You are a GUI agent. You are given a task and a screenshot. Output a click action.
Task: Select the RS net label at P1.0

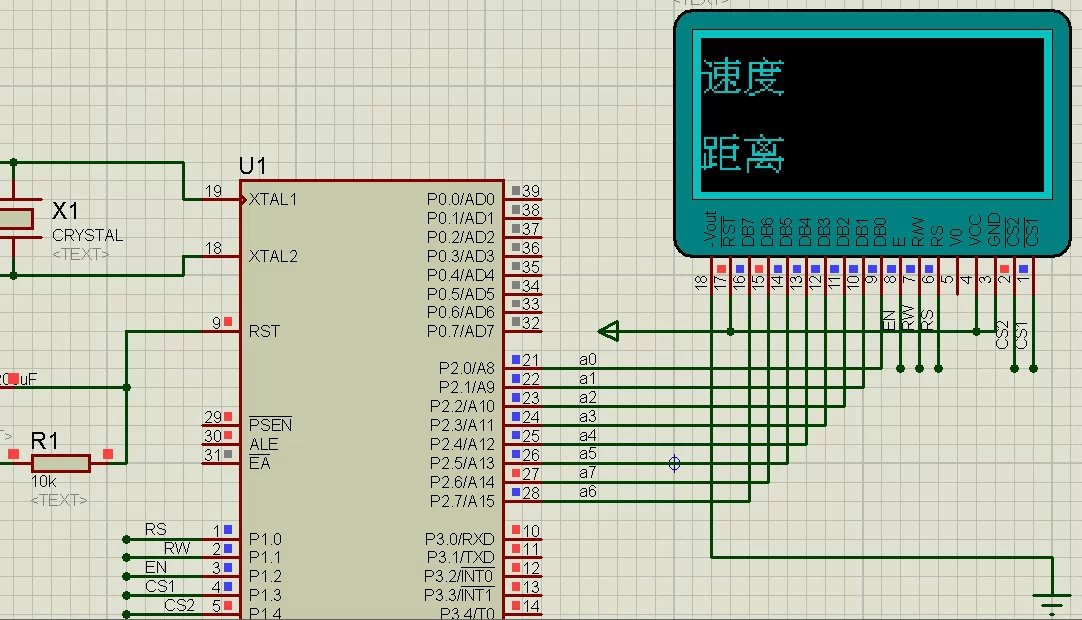pos(155,529)
